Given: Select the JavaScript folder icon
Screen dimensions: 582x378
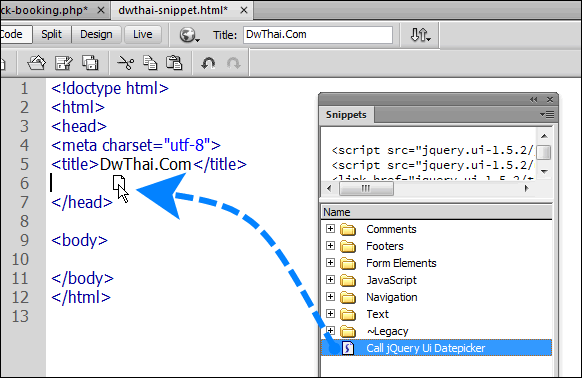Looking at the screenshot, I should pos(348,280).
